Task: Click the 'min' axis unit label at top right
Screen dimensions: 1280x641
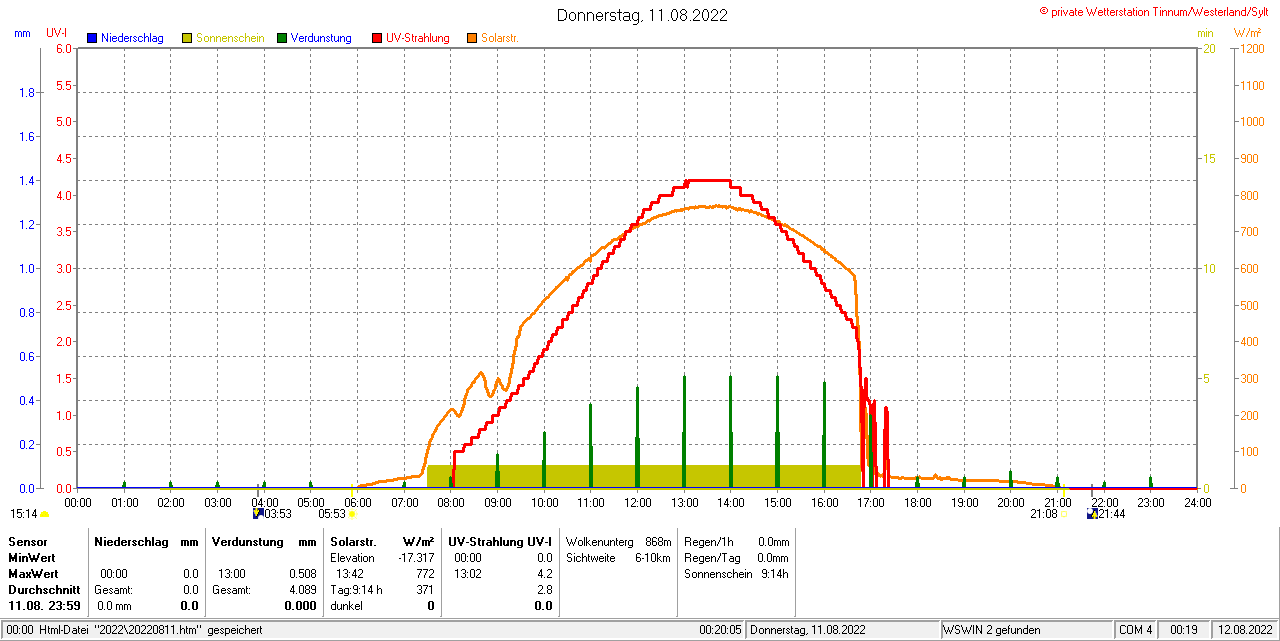Action: point(1205,33)
